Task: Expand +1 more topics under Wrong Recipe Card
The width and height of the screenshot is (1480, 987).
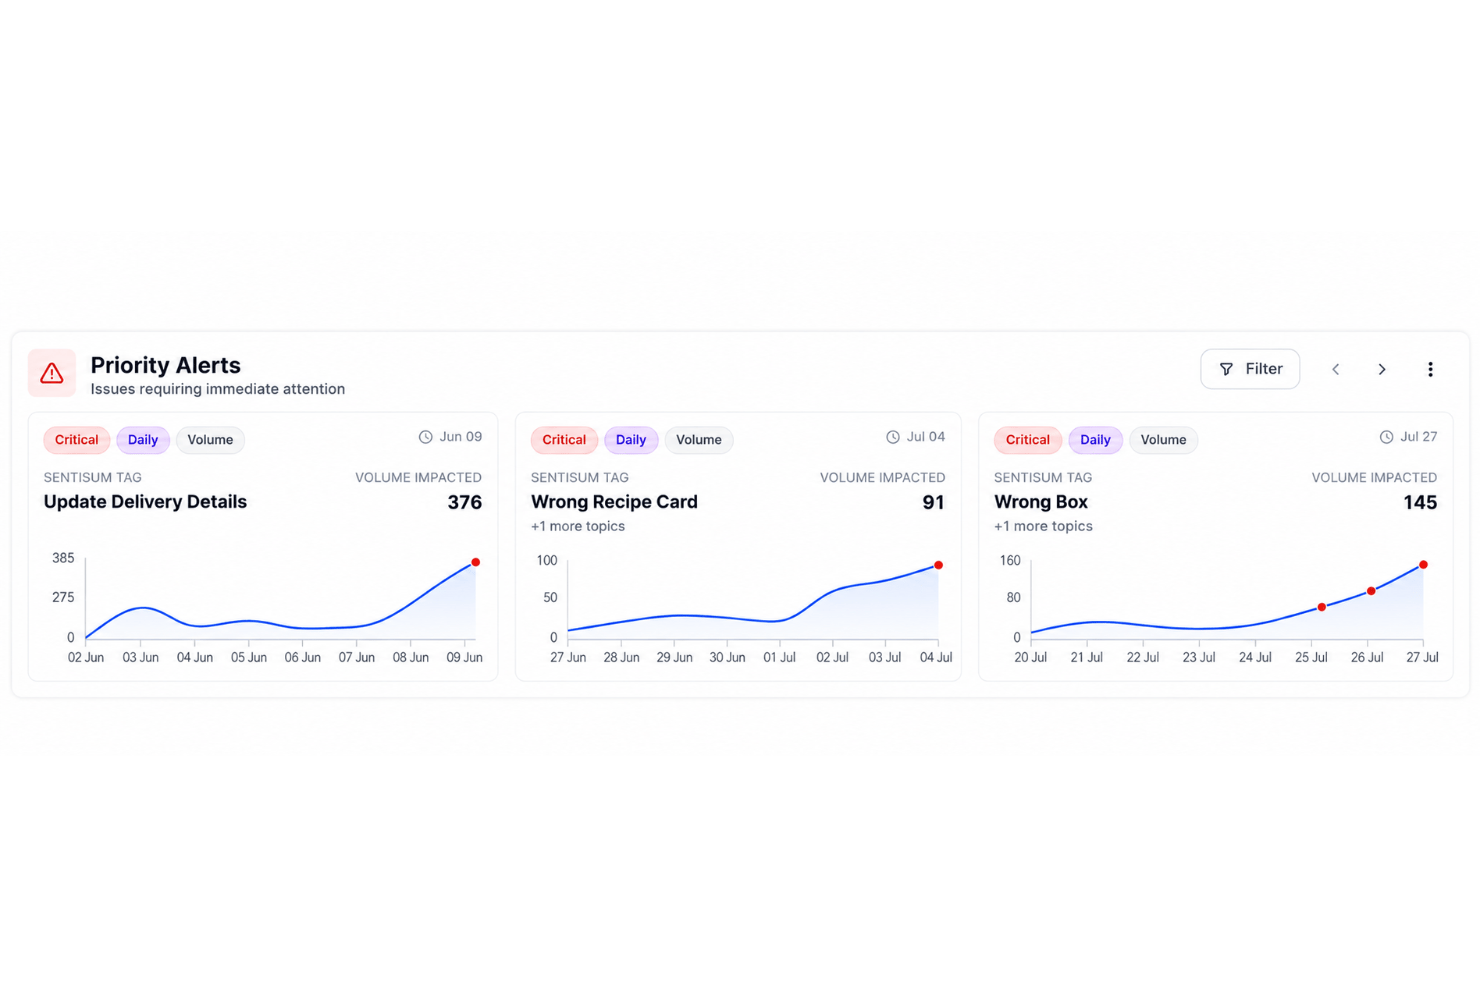Action: [578, 526]
